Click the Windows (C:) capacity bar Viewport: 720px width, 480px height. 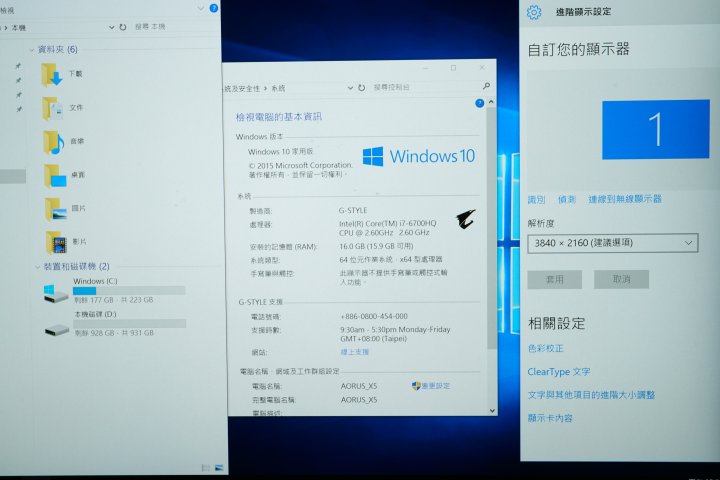[129, 291]
